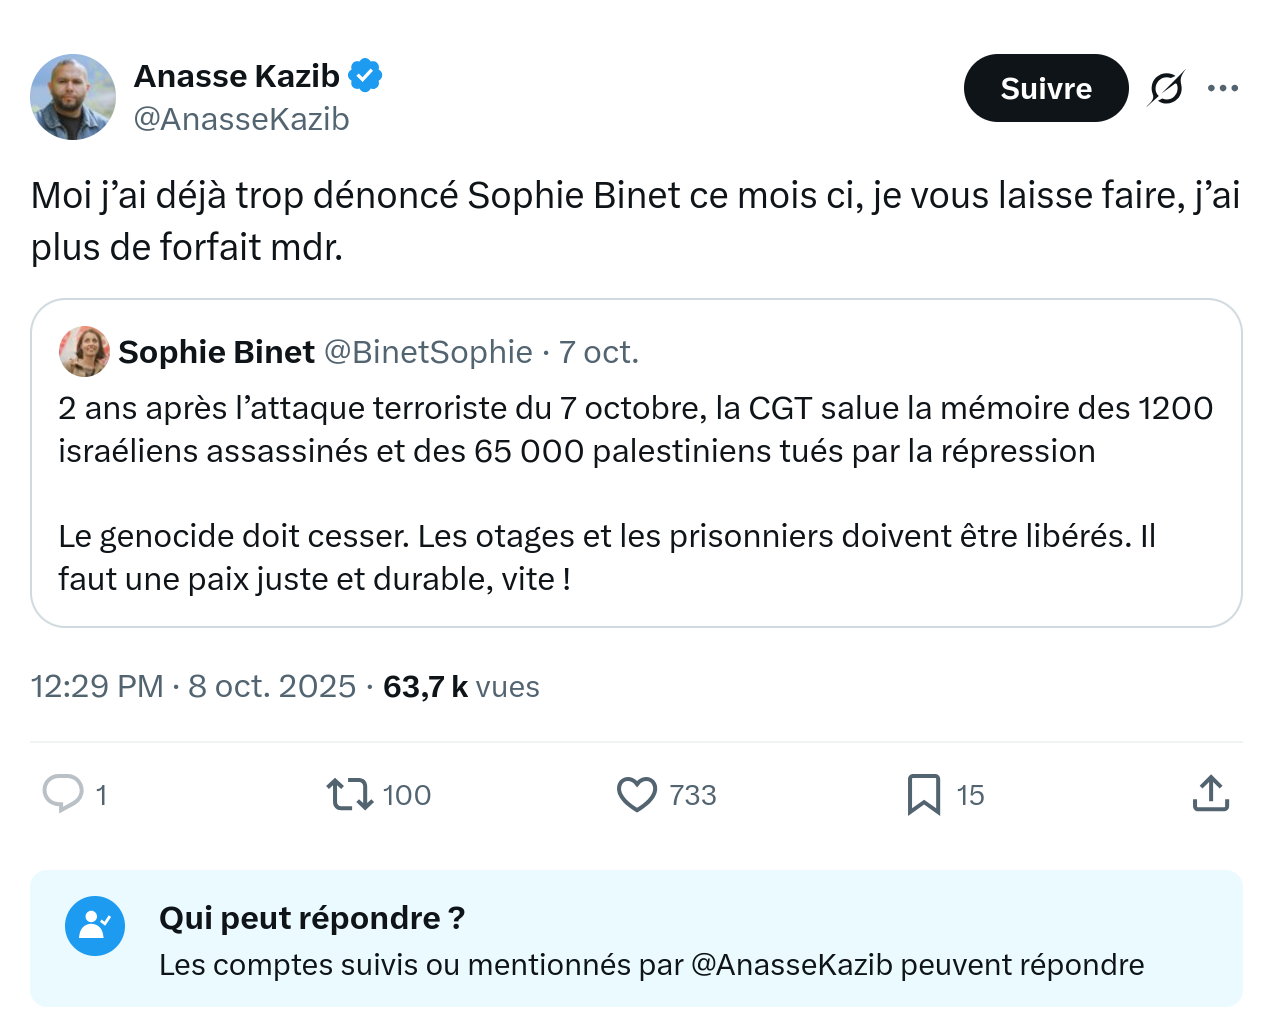Follow Anasse Kazib with Suivre button
This screenshot has height=1036, width=1274.
coord(1045,89)
